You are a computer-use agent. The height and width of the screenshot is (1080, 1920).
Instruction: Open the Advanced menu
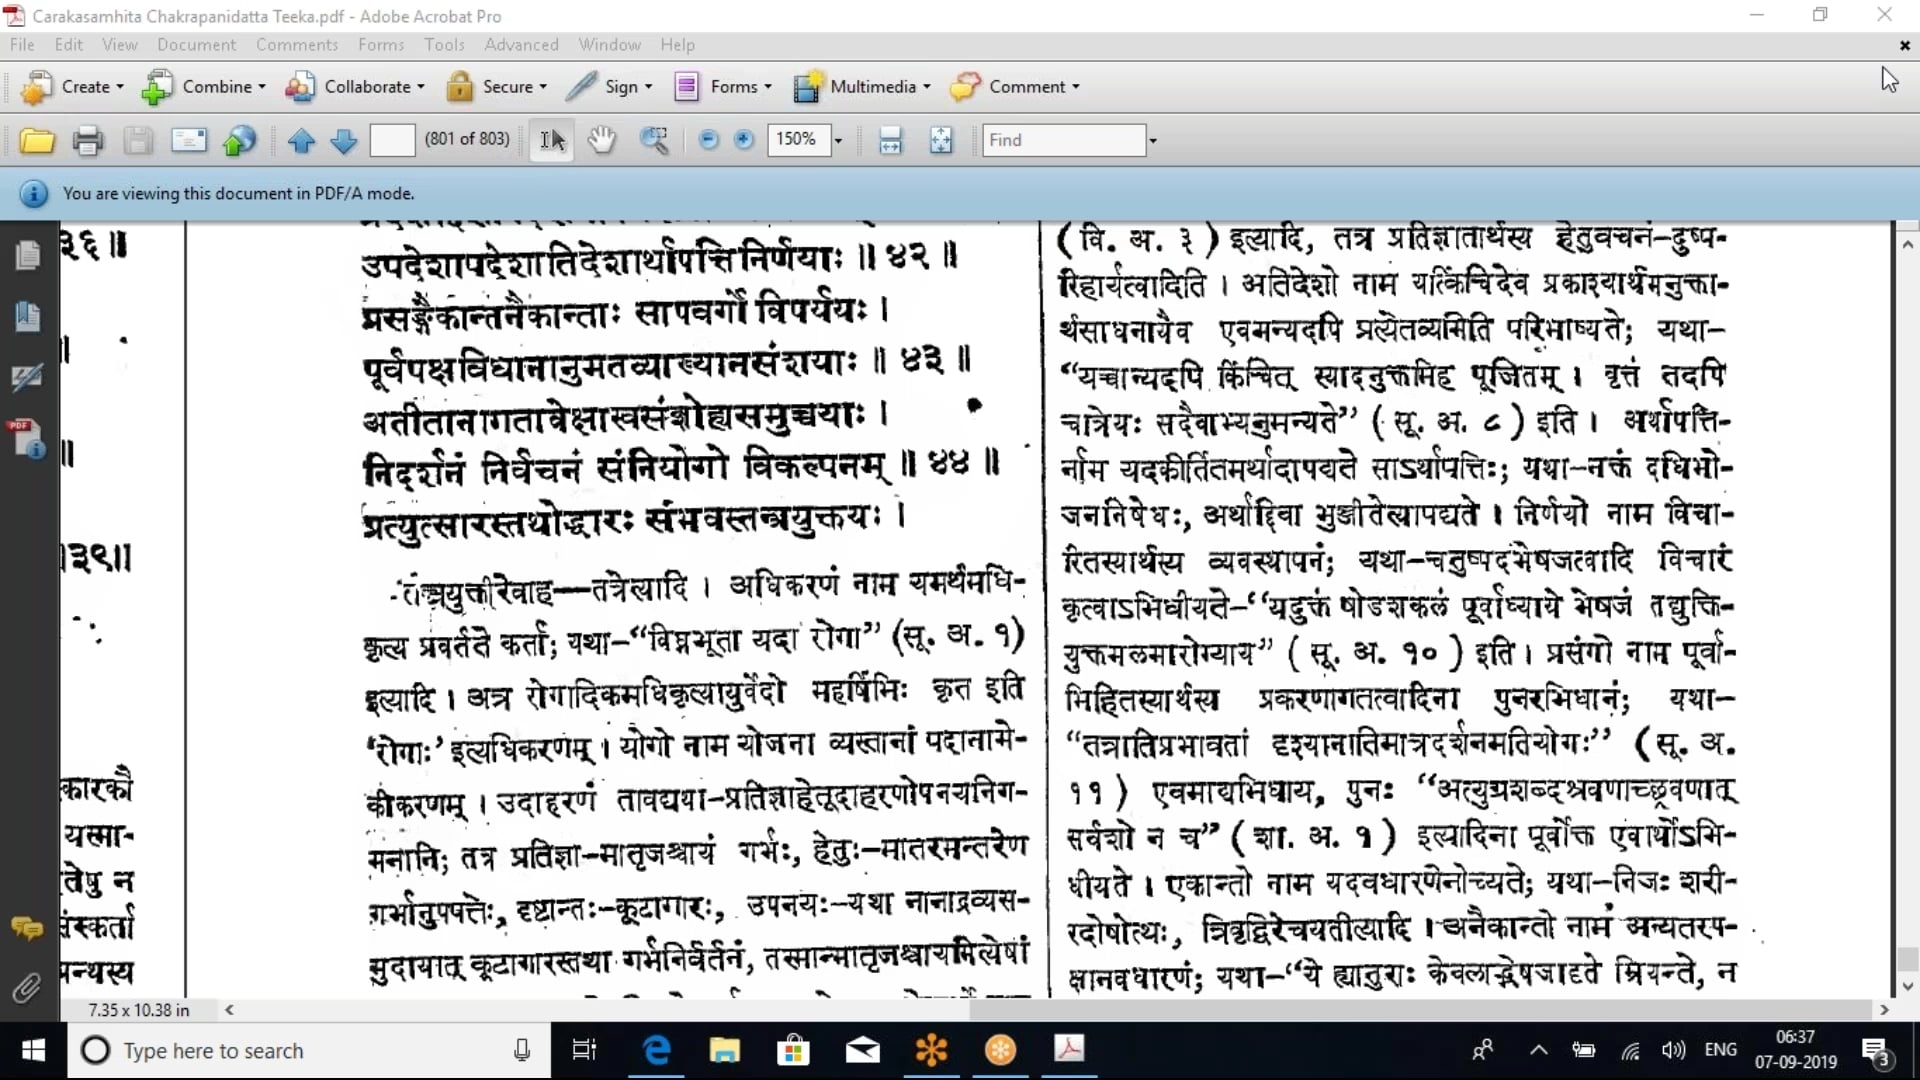[x=521, y=45]
